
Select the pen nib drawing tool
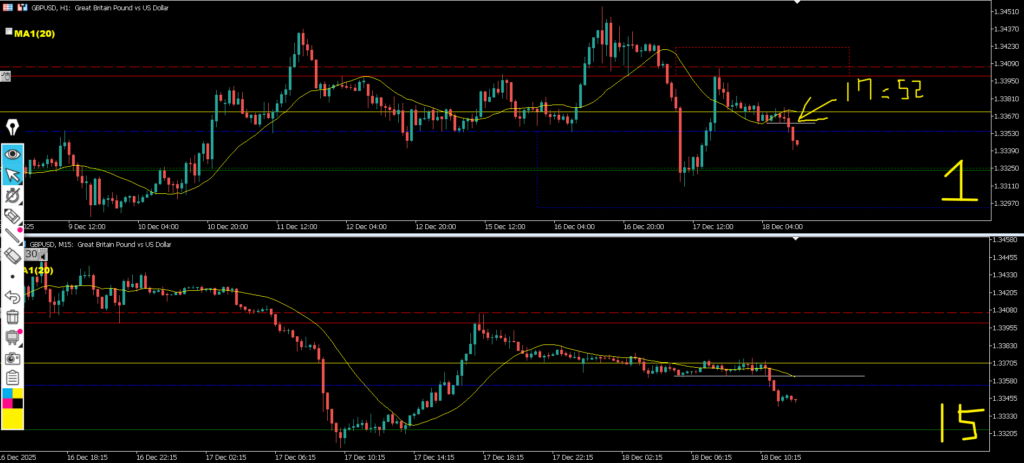pos(13,127)
